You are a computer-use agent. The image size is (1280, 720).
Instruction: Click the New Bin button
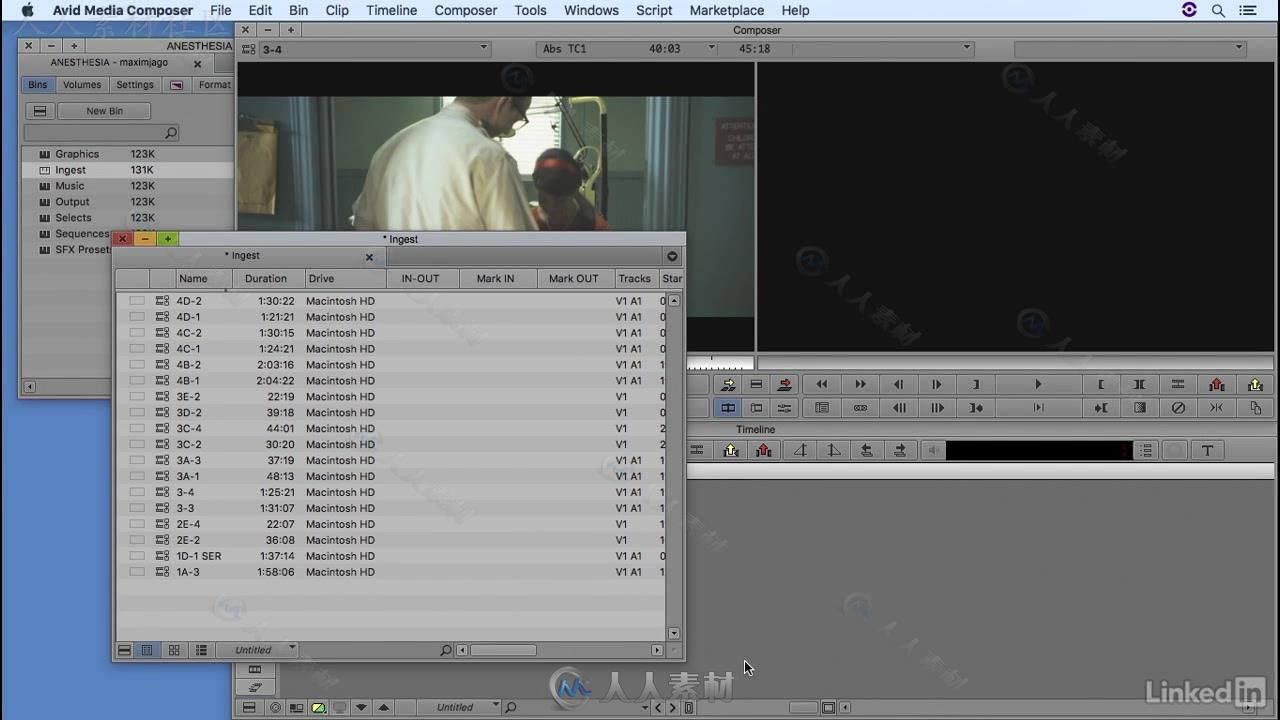(104, 111)
